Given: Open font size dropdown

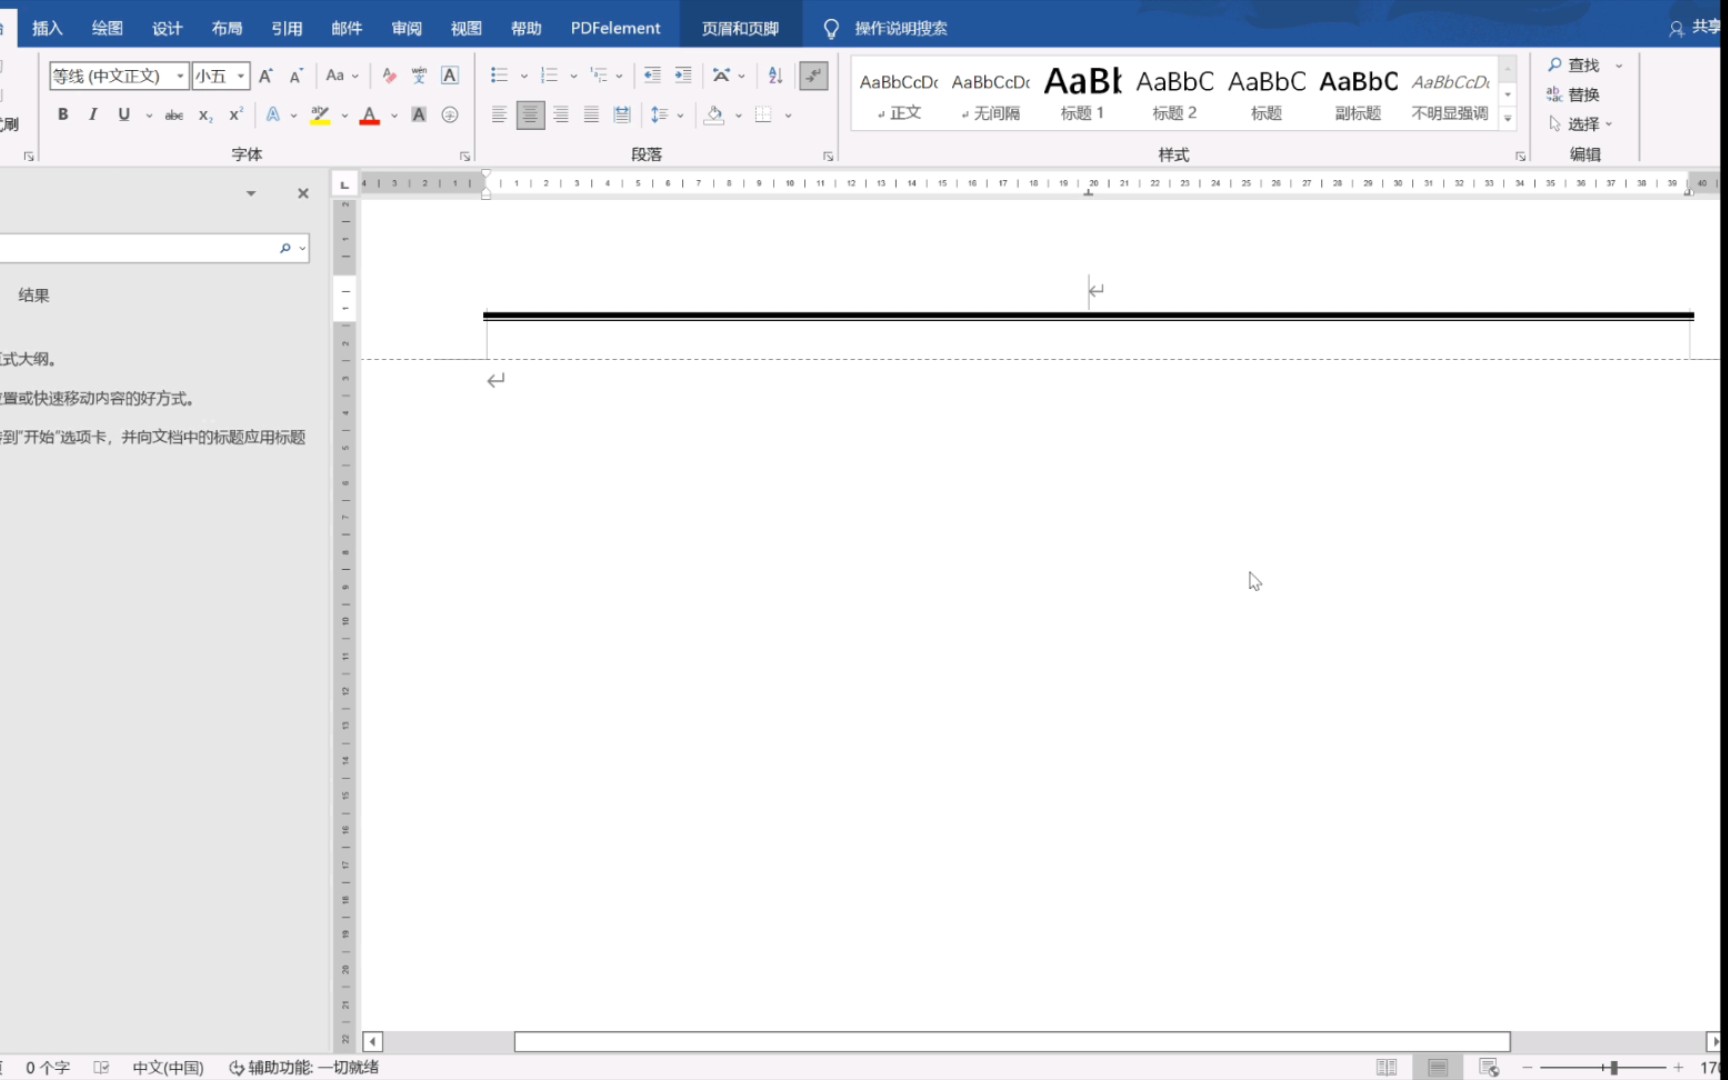Looking at the screenshot, I should click(x=241, y=76).
